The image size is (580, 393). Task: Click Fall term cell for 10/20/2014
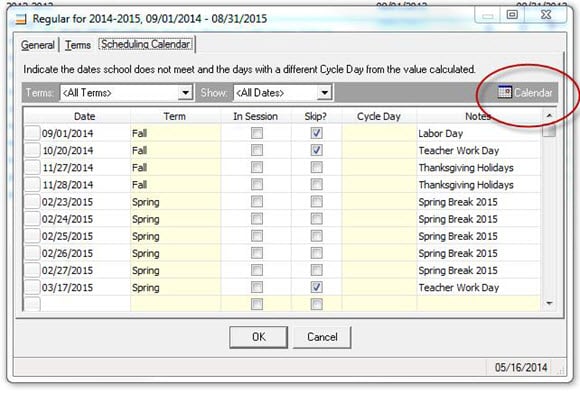click(175, 151)
